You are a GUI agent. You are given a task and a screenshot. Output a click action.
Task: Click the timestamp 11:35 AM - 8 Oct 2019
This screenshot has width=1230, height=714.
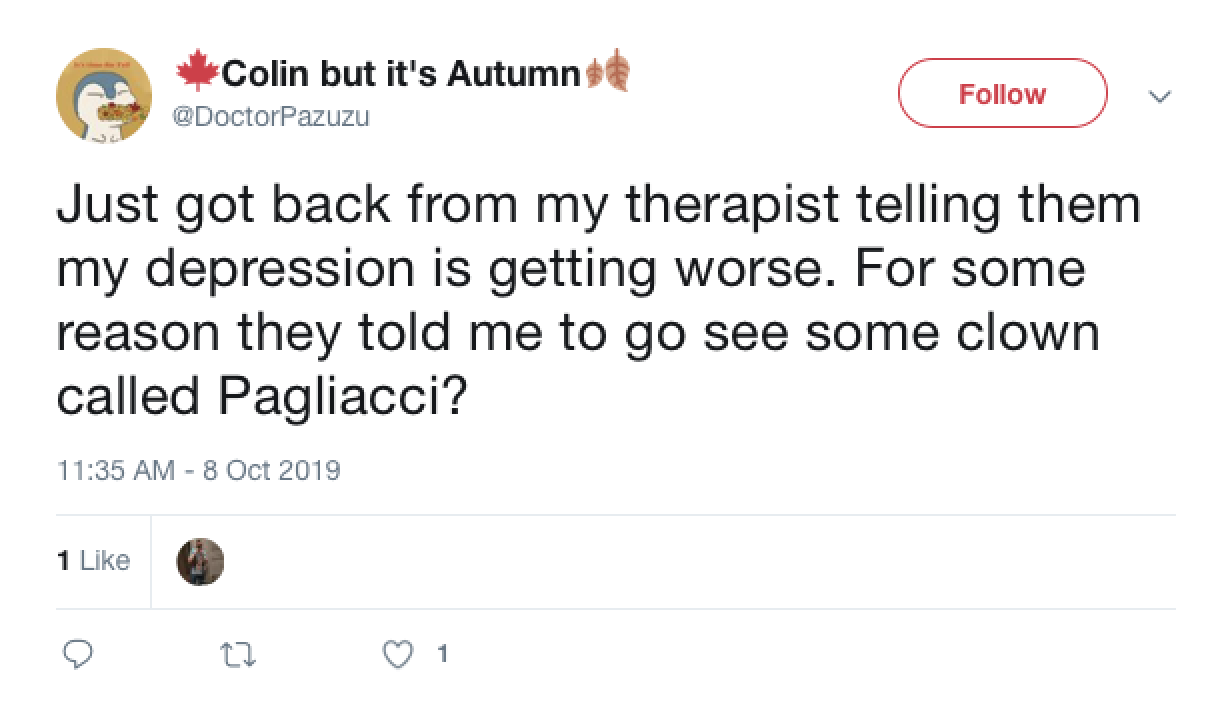196,469
